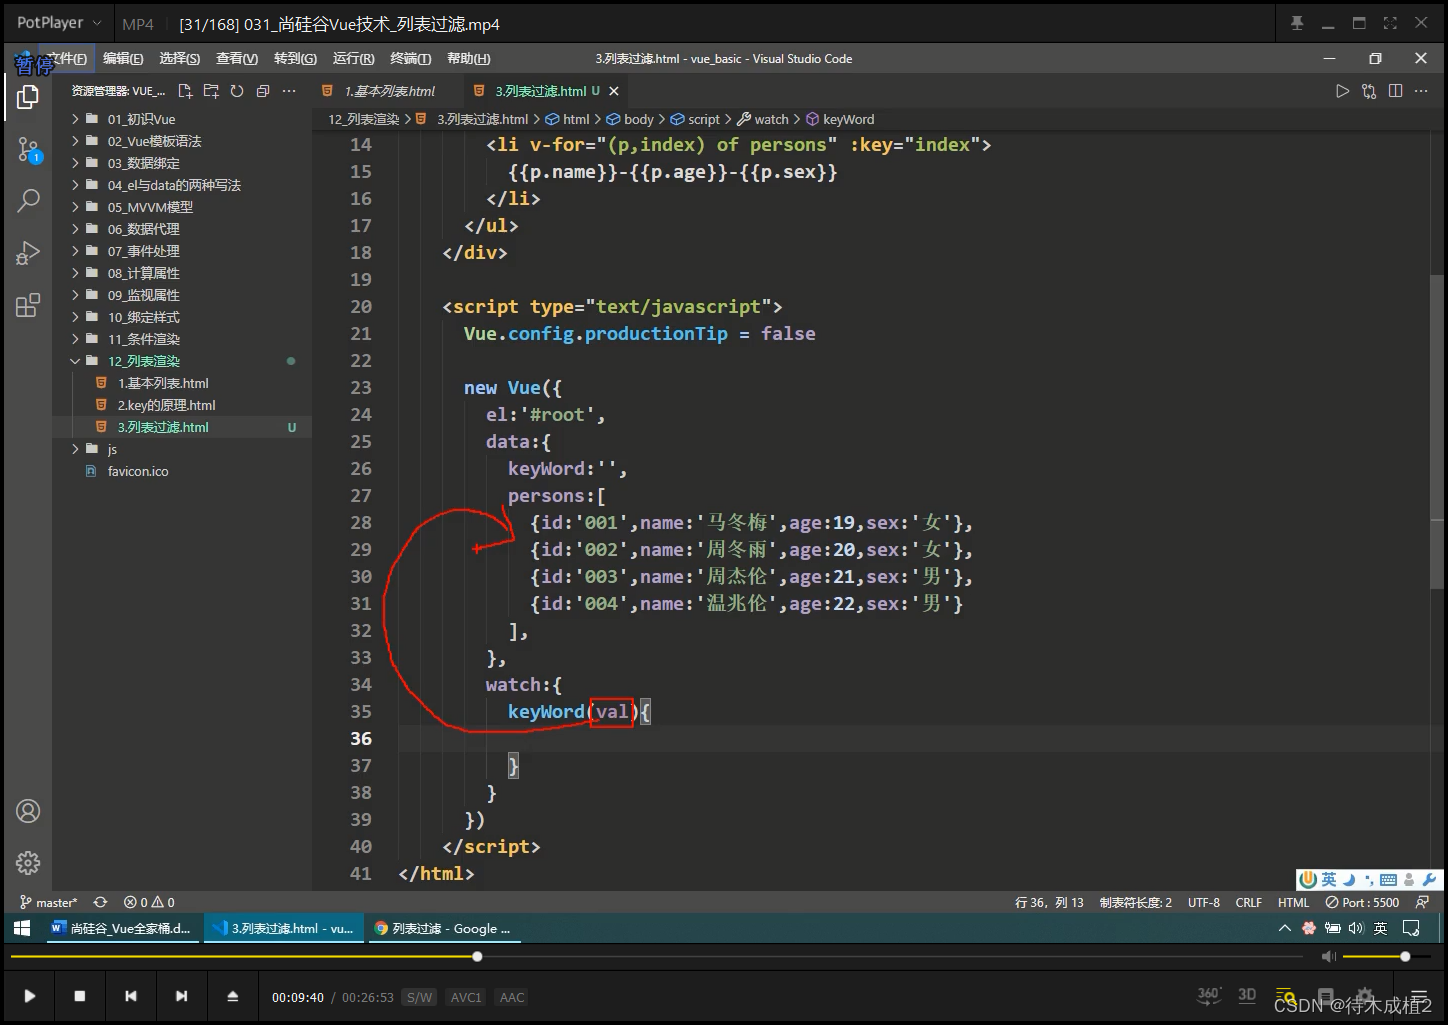This screenshot has height=1025, width=1448.
Task: Open the Accounts icon in activity bar
Action: [28, 811]
